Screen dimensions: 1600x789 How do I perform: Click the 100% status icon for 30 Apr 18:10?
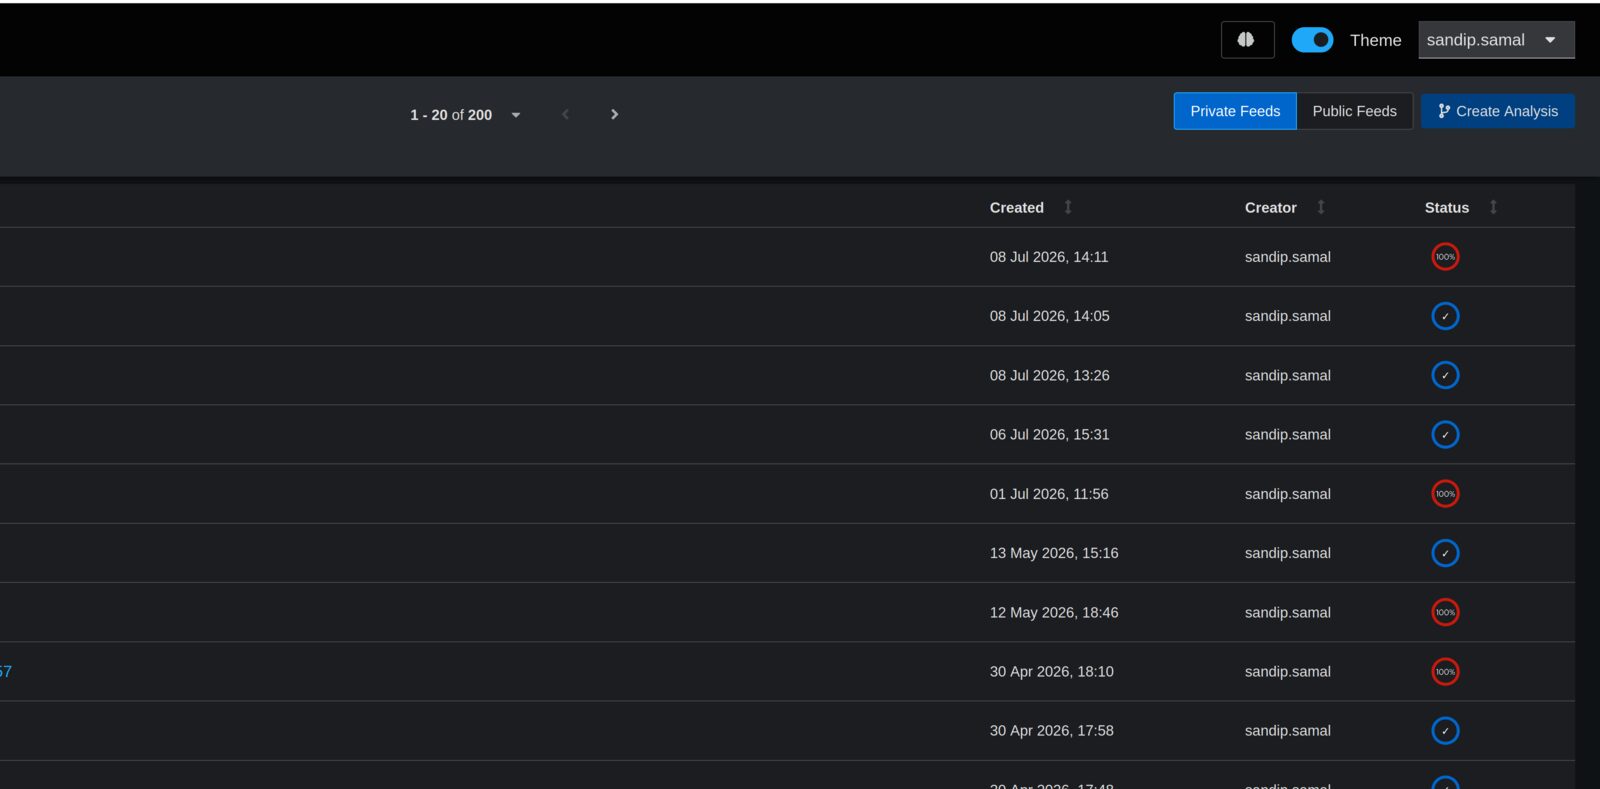pyautogui.click(x=1445, y=672)
